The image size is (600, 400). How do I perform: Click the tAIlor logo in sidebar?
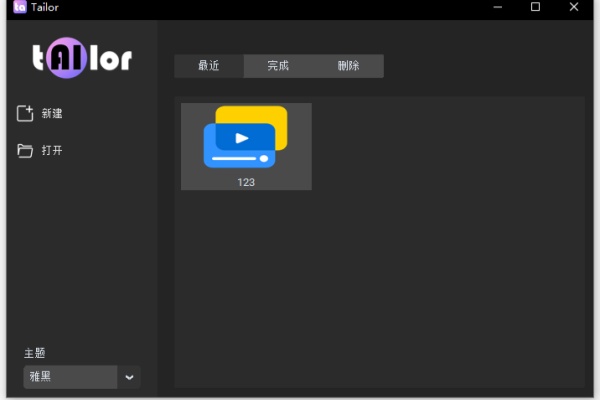coord(82,59)
